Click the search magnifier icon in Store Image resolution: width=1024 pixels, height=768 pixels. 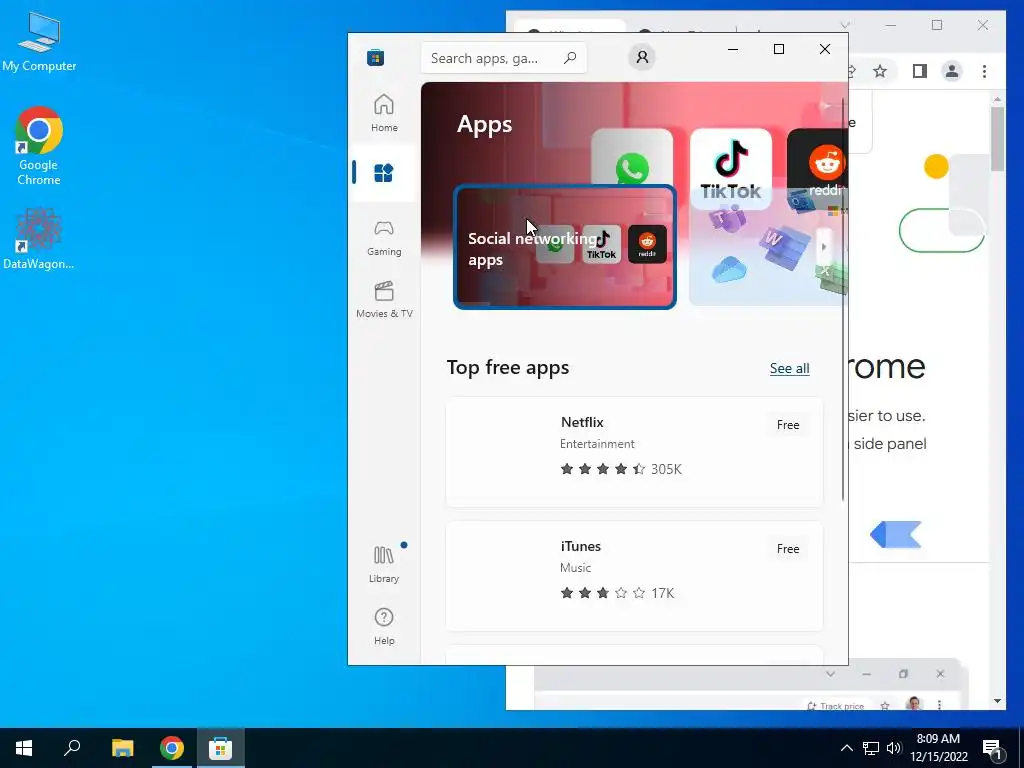pos(570,58)
